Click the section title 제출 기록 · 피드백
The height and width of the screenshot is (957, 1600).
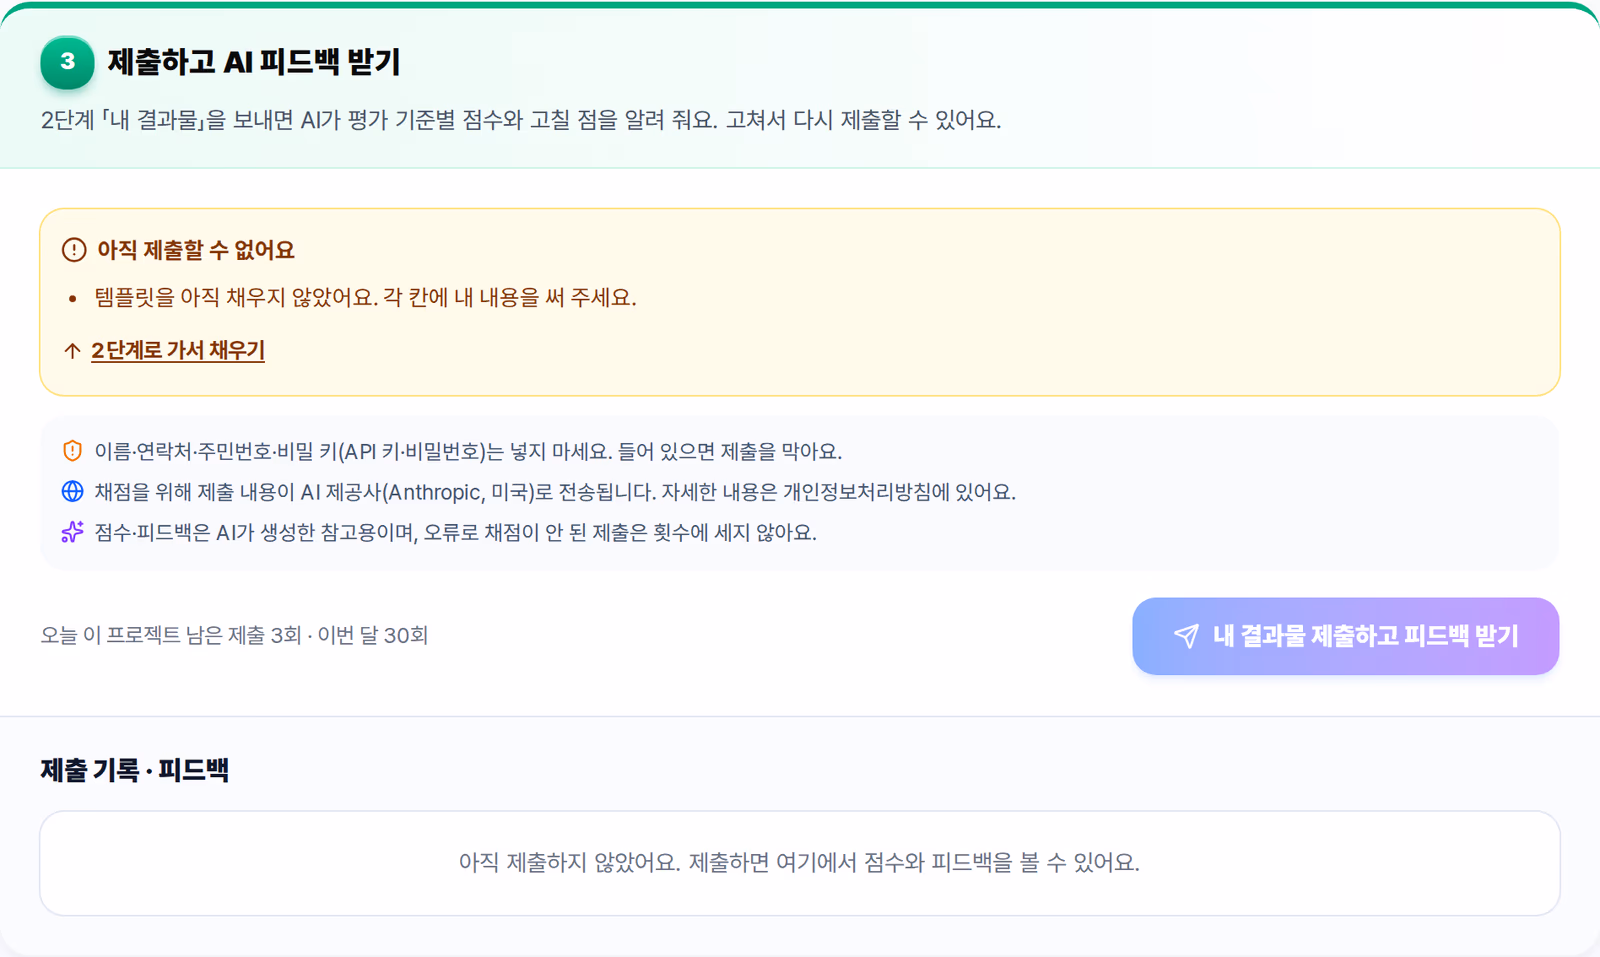135,770
